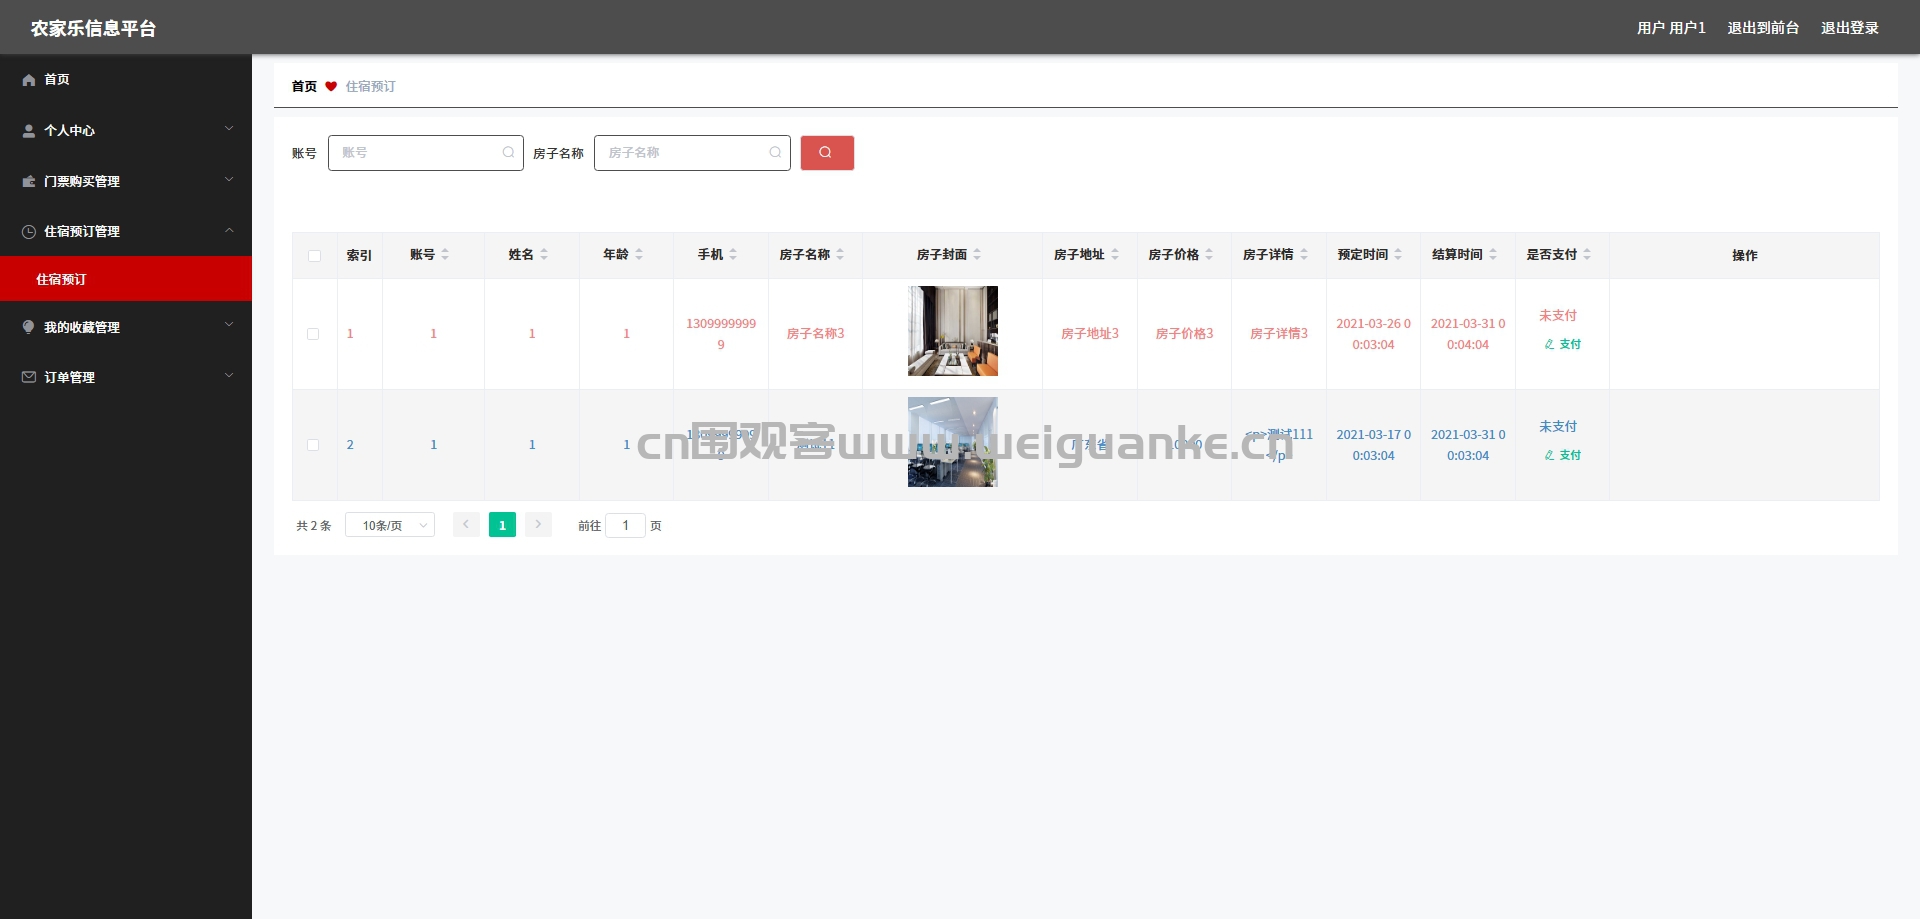1920x919 pixels.
Task: Click the 共 2 条 total count text
Action: coord(314,526)
